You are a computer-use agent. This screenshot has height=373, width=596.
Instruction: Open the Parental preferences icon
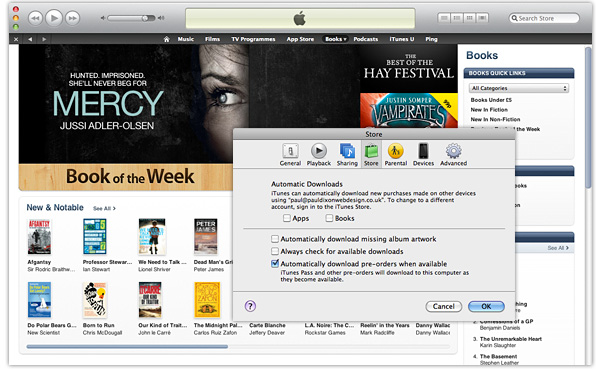pyautogui.click(x=395, y=151)
